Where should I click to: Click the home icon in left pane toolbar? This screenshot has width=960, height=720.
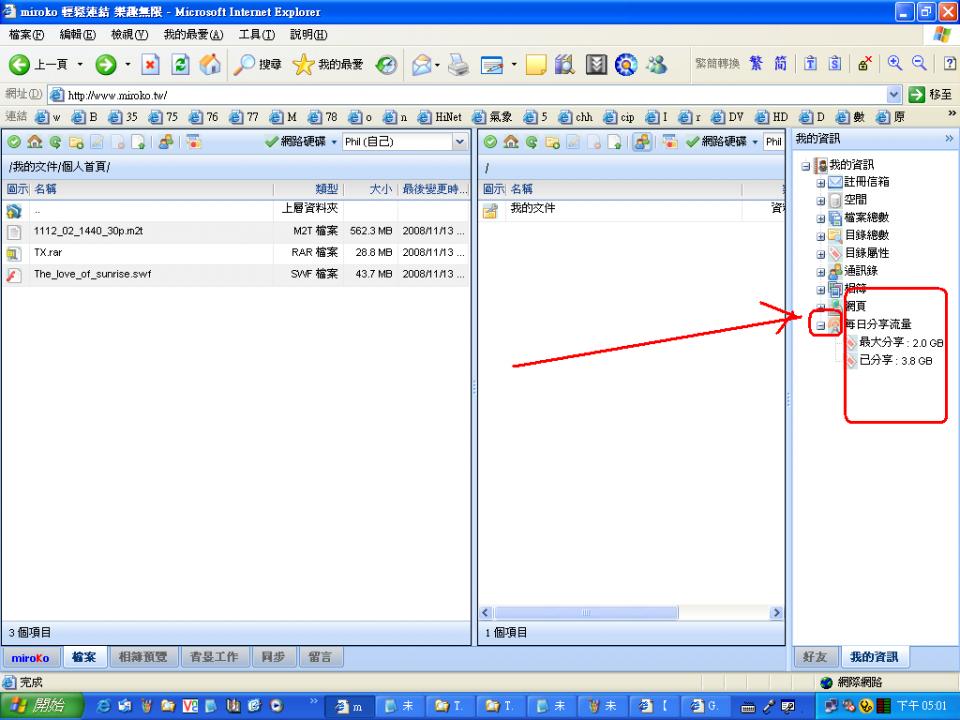tap(34, 142)
